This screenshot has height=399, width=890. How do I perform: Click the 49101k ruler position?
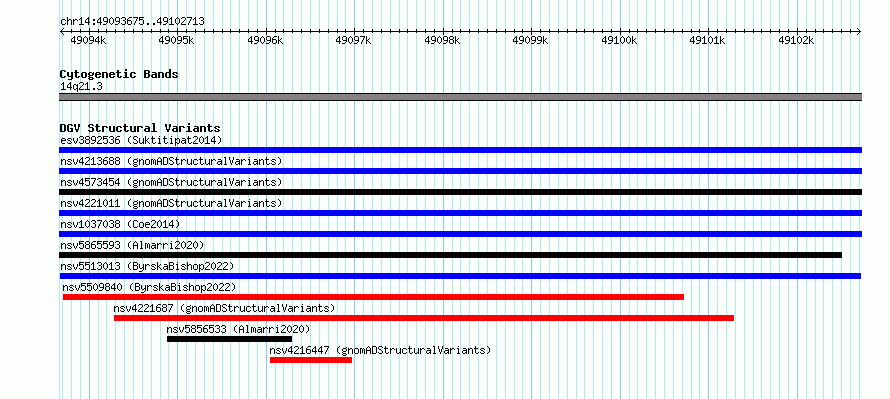click(x=708, y=41)
